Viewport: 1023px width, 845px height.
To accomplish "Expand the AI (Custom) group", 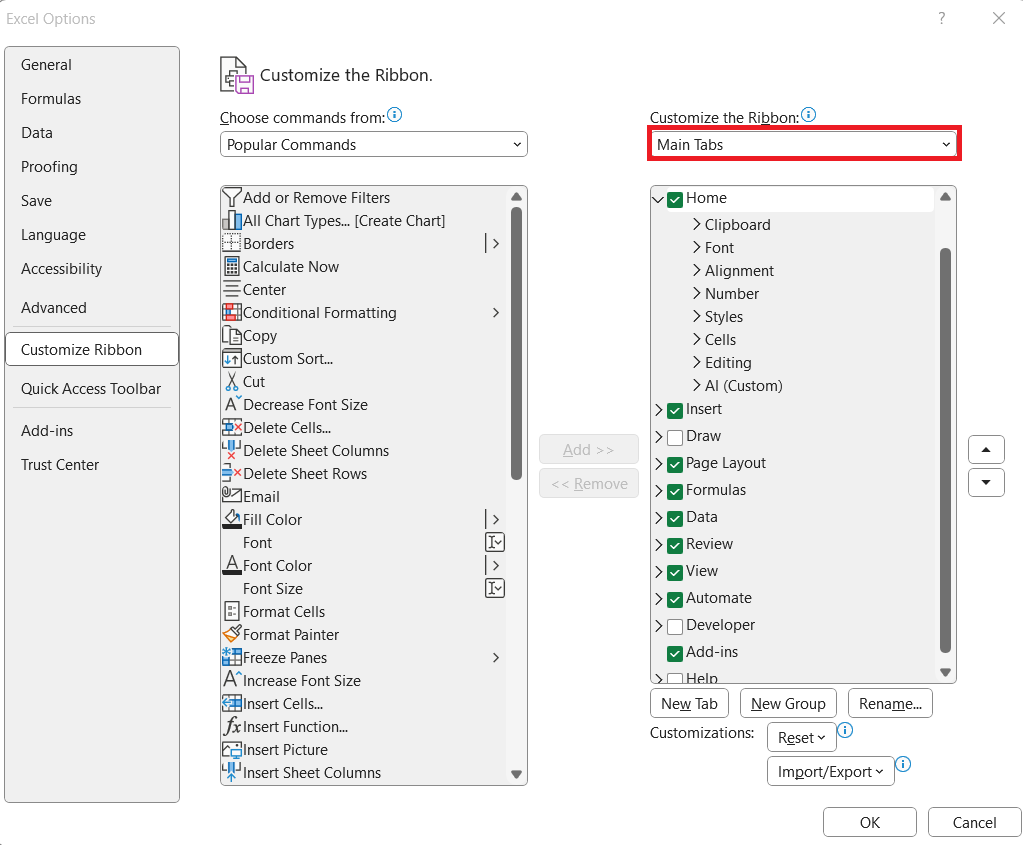I will click(x=696, y=385).
